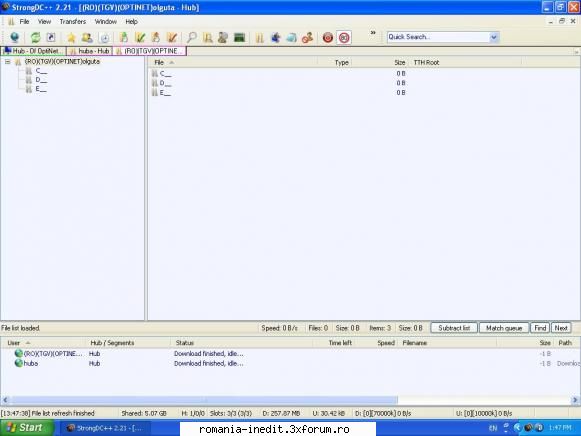Select the (RO)(TGV)(OPTINE file list tab
The width and height of the screenshot is (581, 436).
pos(150,51)
